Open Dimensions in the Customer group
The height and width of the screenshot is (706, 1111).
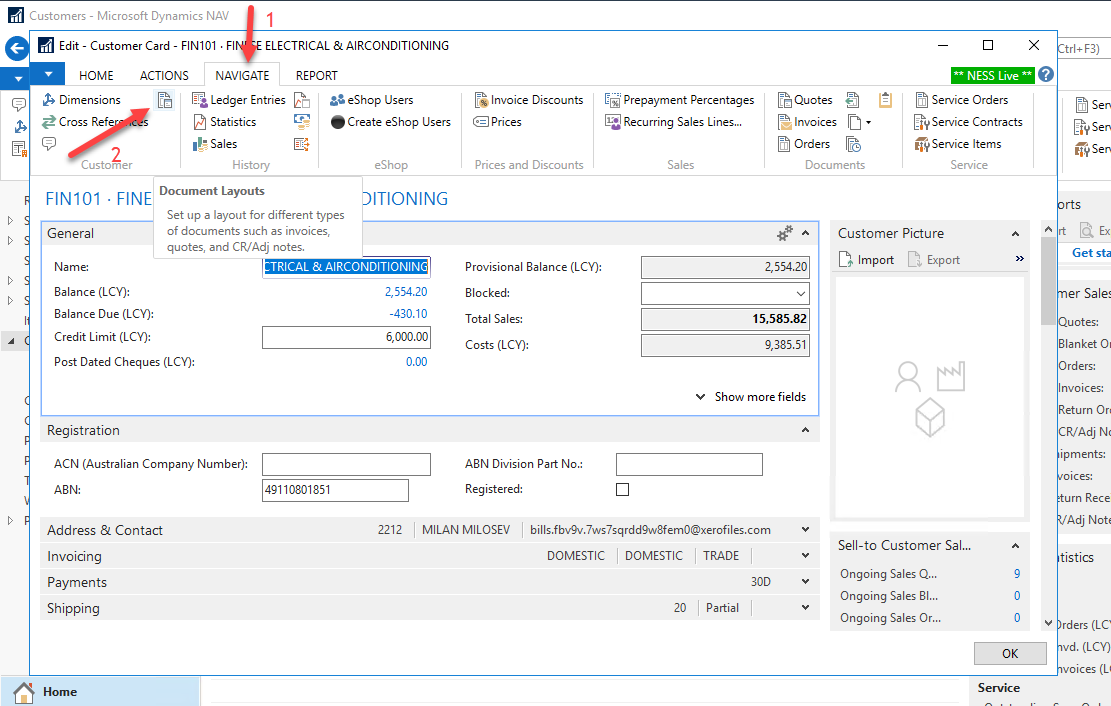(81, 100)
